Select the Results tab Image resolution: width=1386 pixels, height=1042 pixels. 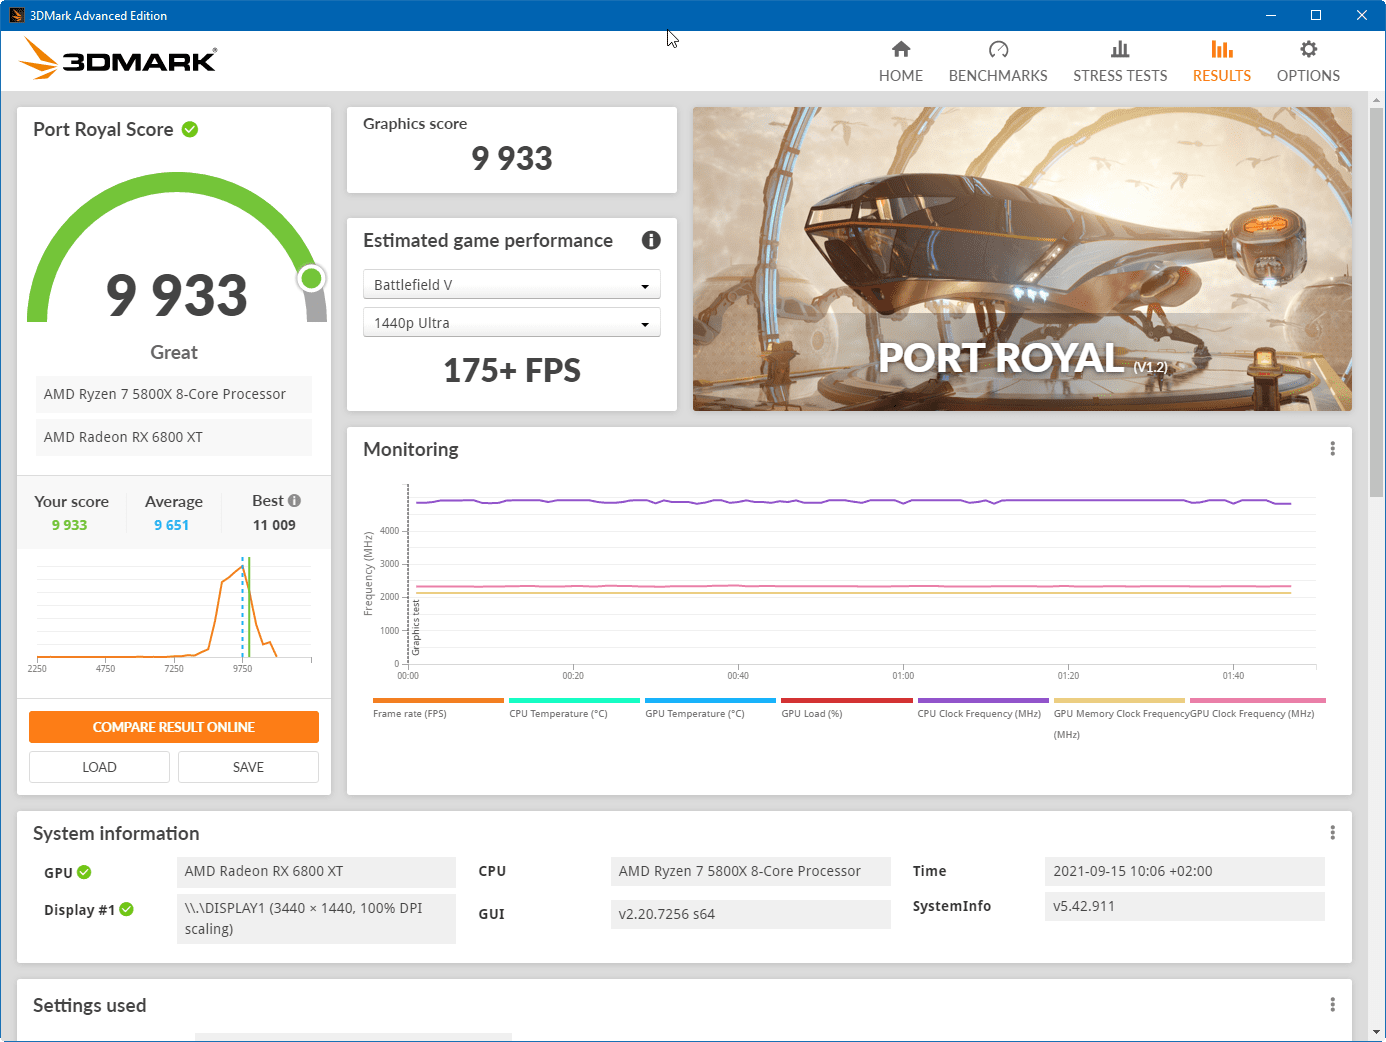[x=1222, y=62]
